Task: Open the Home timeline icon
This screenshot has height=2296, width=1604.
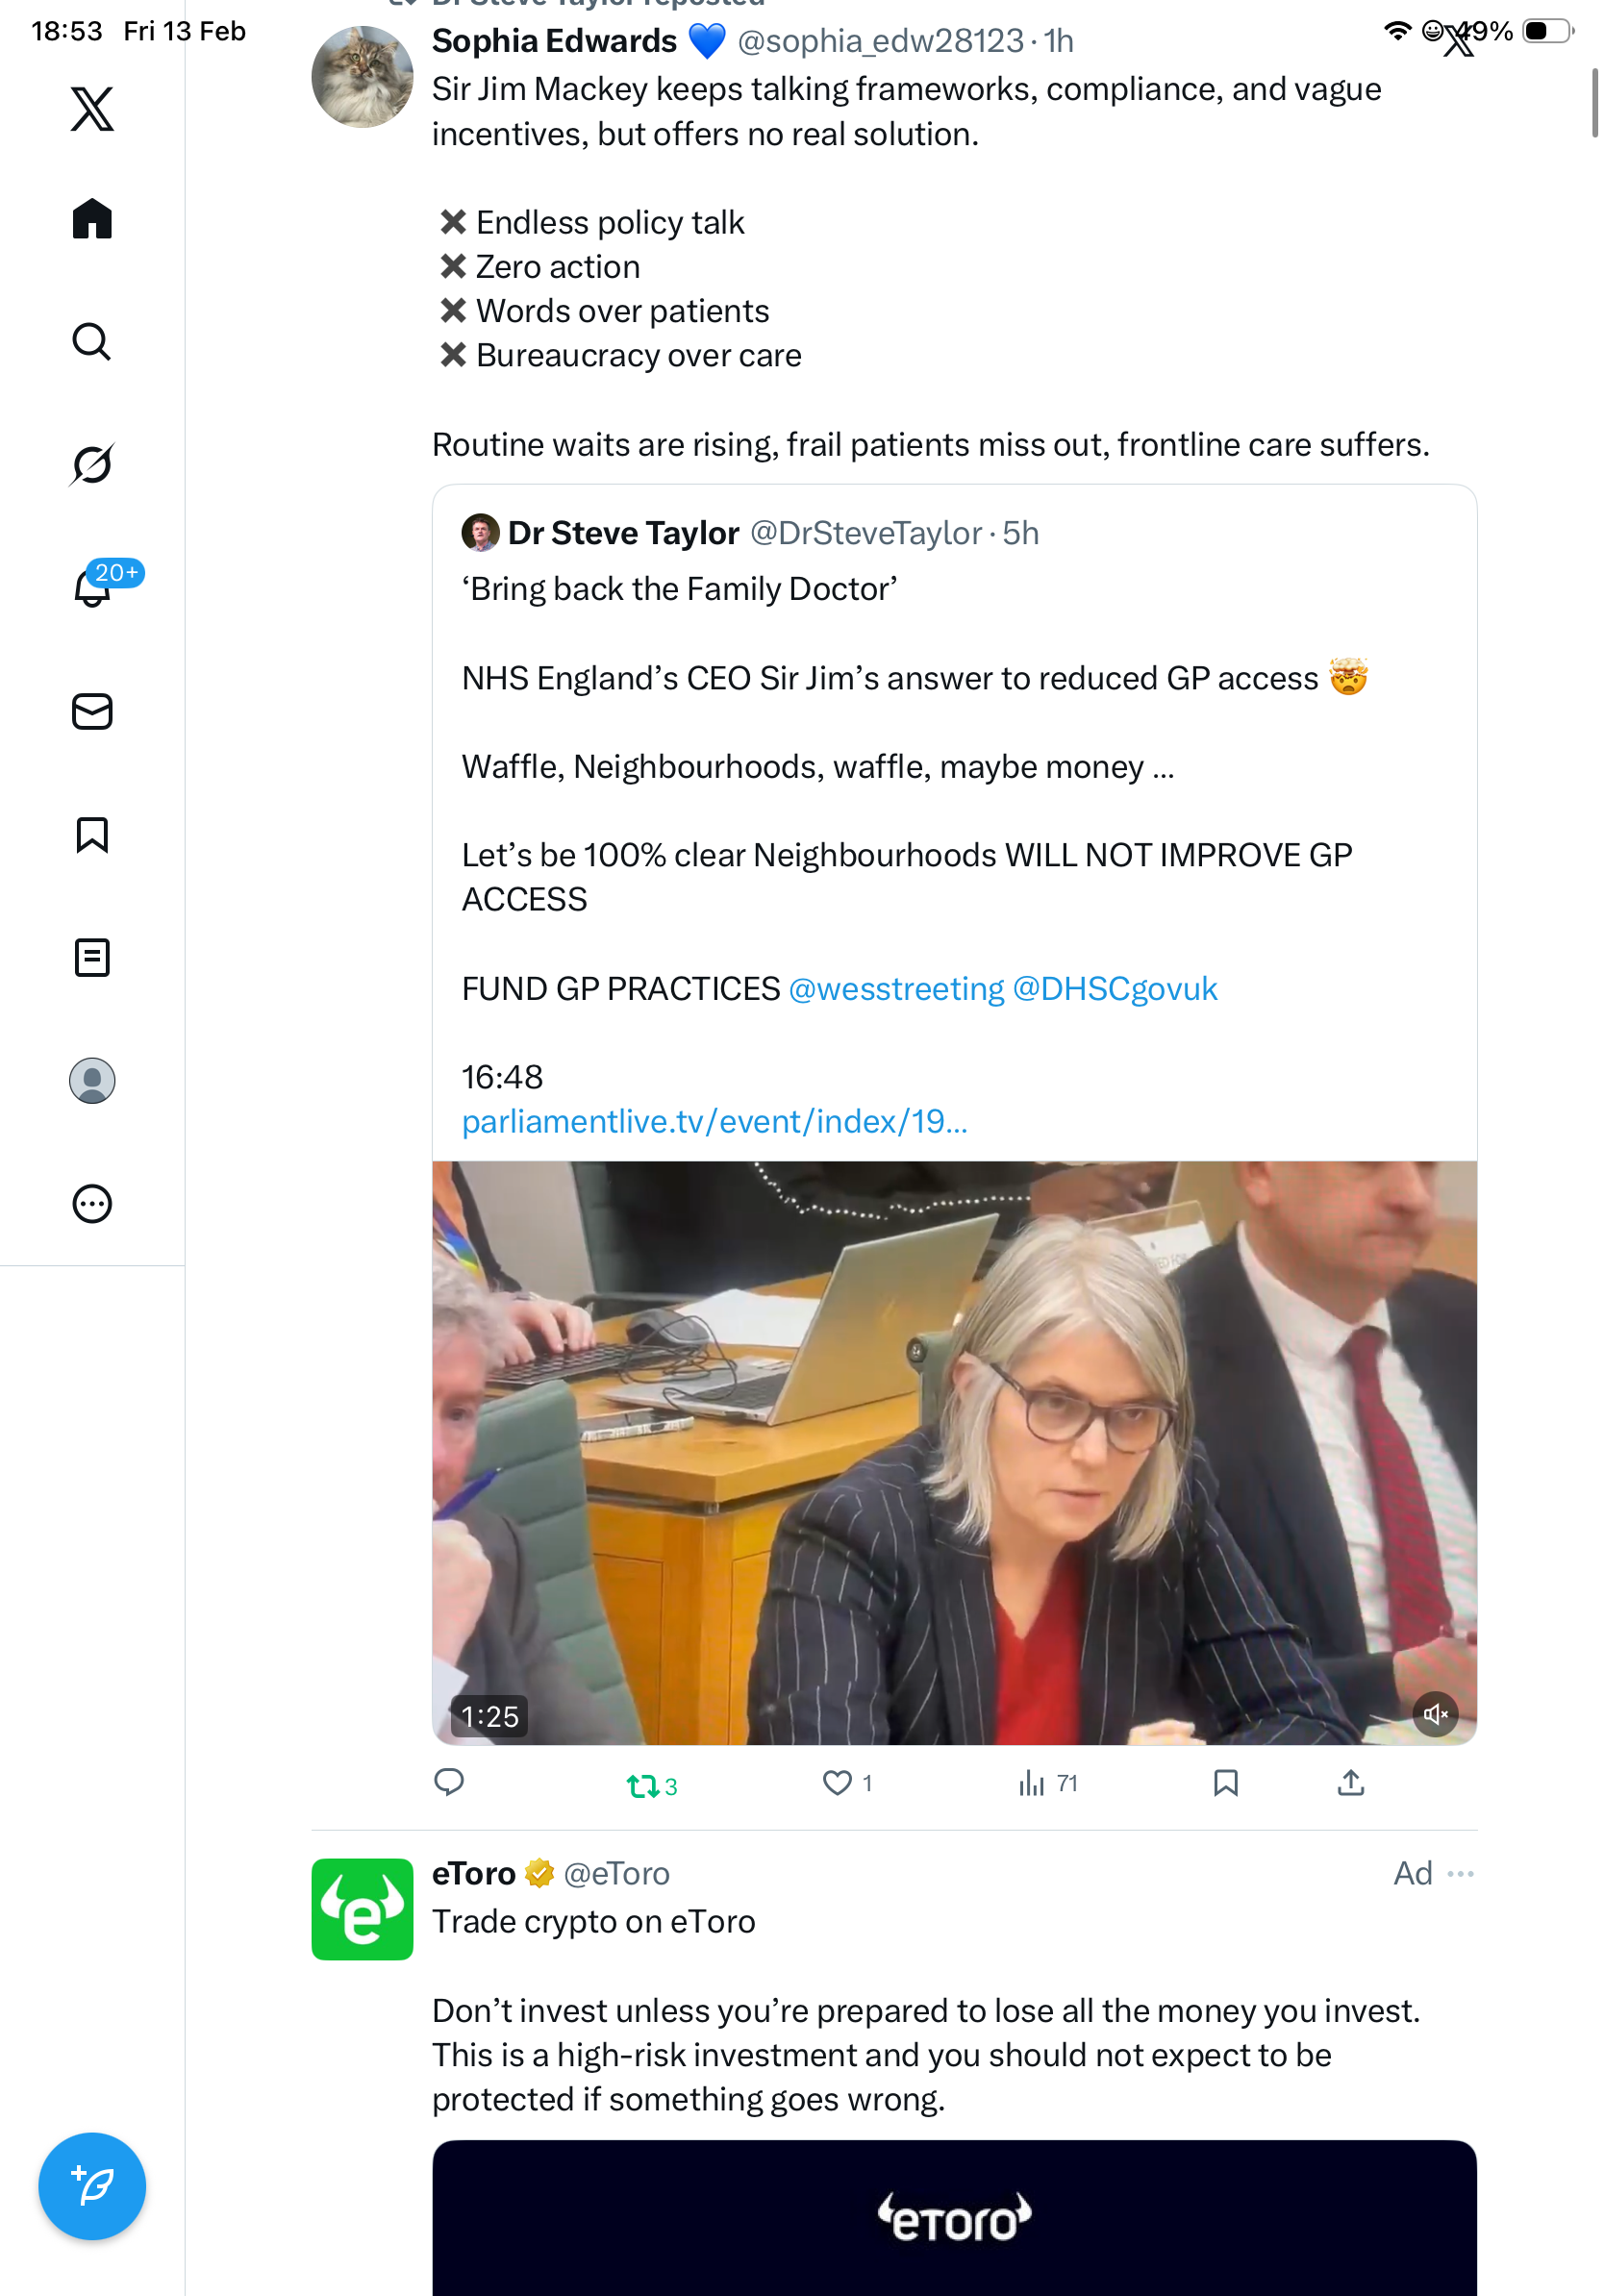Action: tap(92, 219)
